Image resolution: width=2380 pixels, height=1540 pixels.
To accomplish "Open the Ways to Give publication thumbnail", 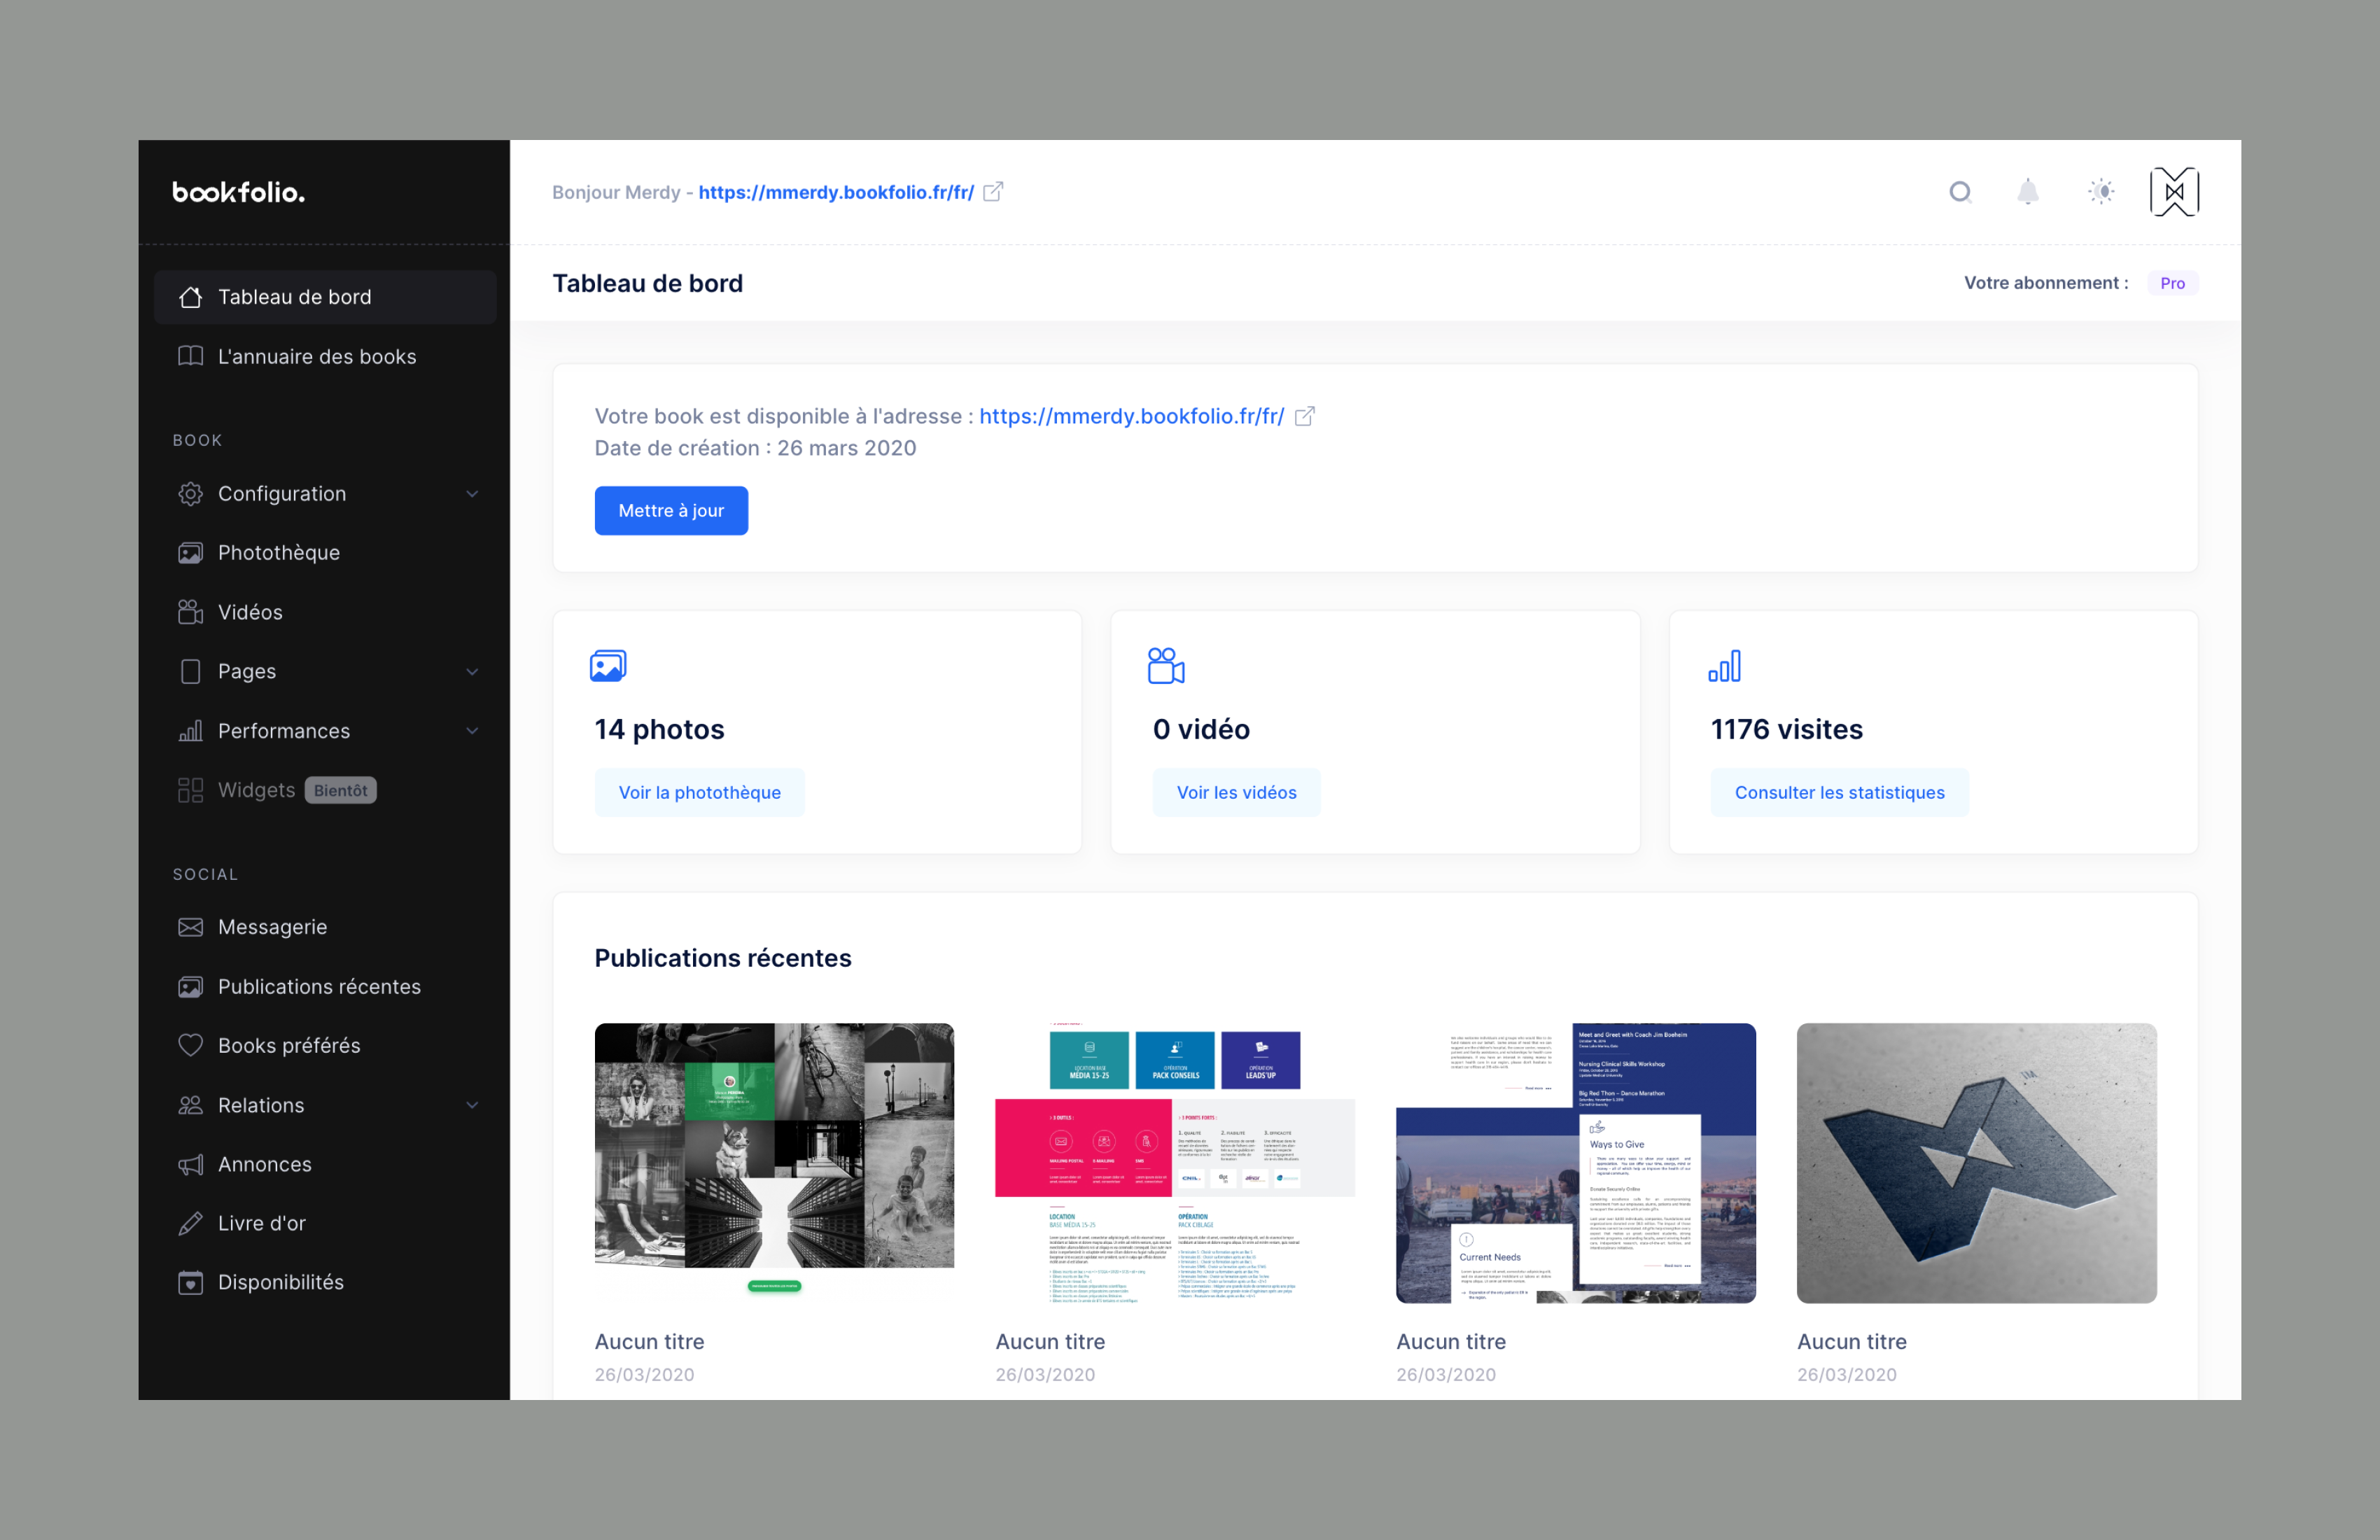I will coord(1575,1163).
